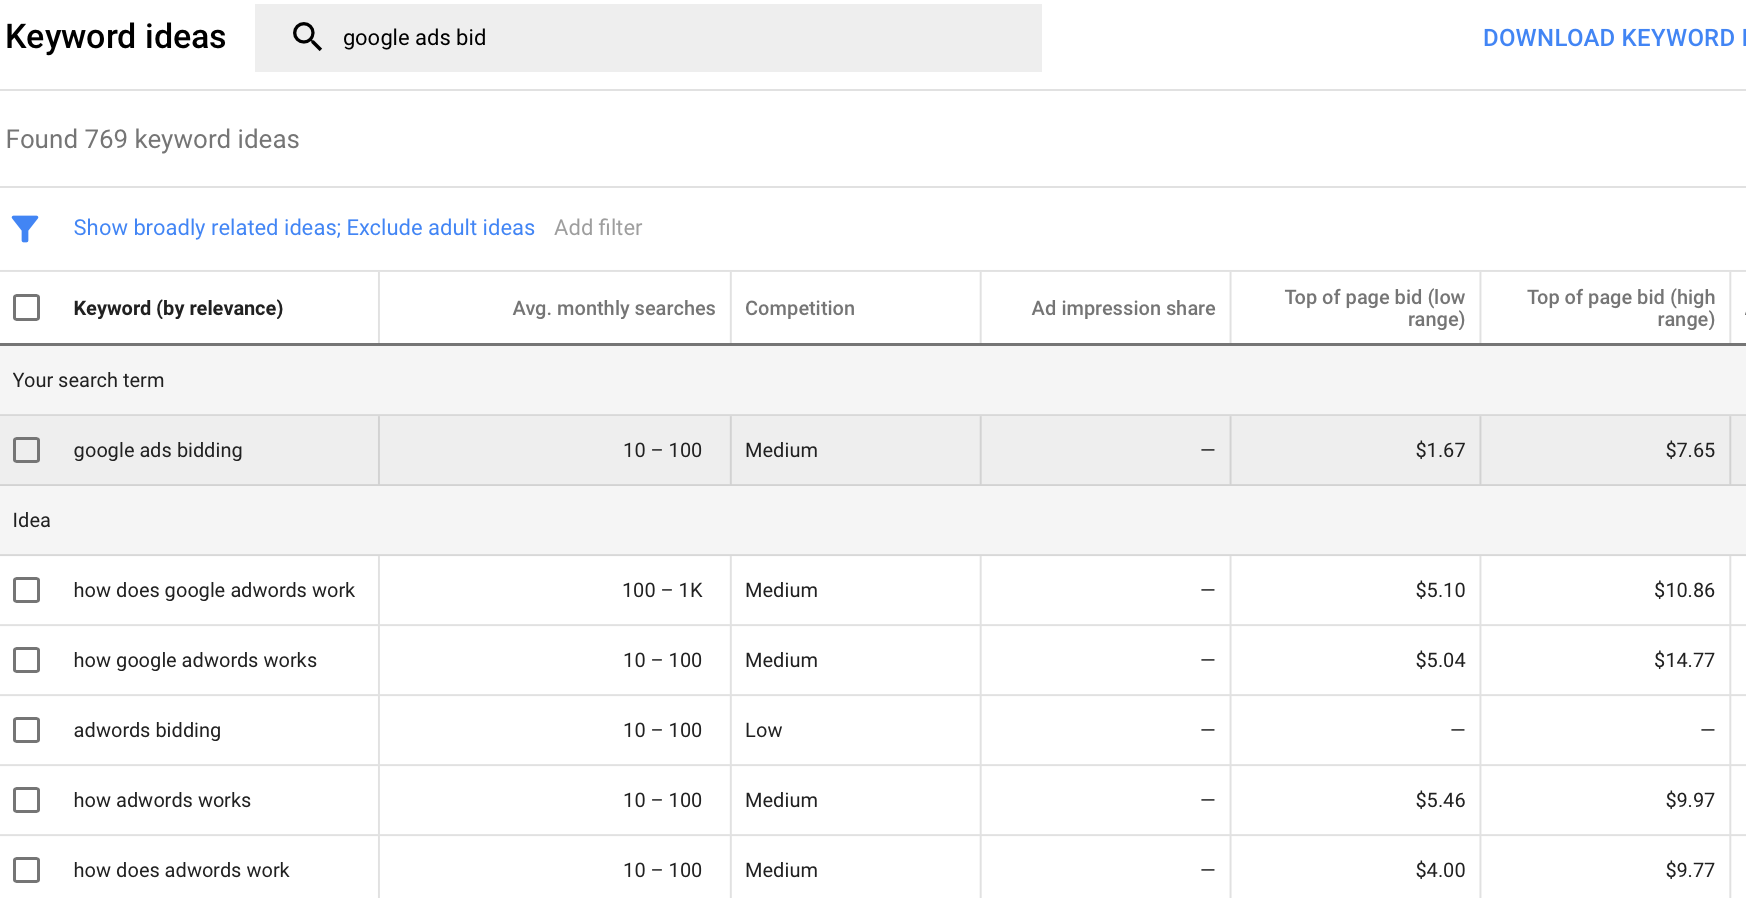Open 'Show broadly related ideas' filter
This screenshot has width=1746, height=898.
tap(304, 228)
